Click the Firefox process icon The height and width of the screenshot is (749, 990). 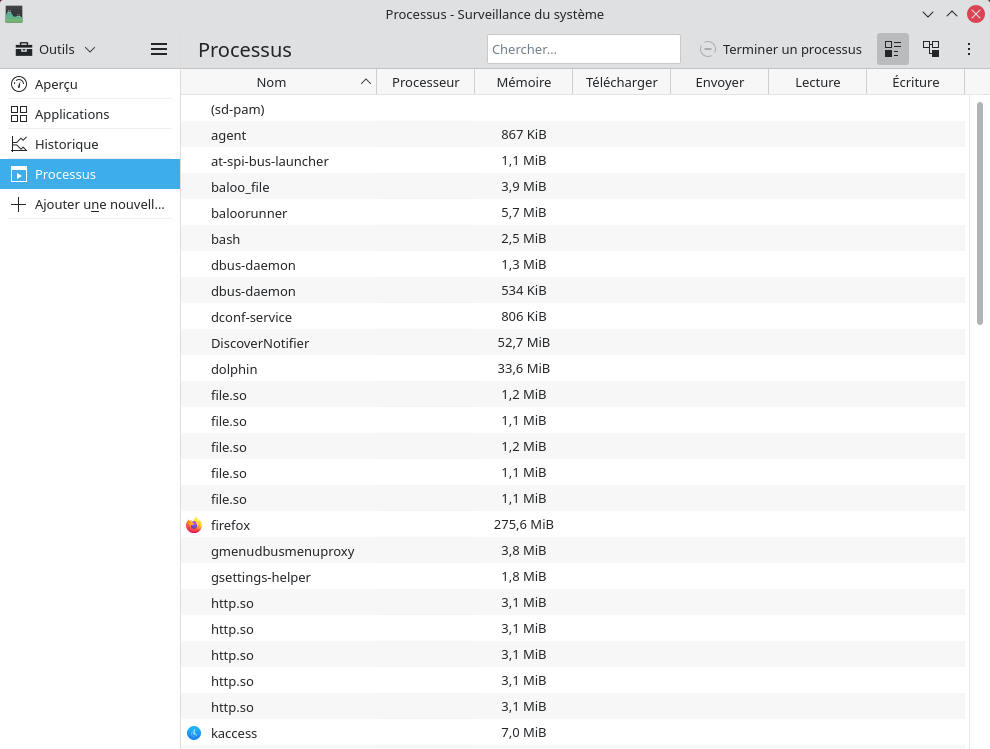[194, 525]
